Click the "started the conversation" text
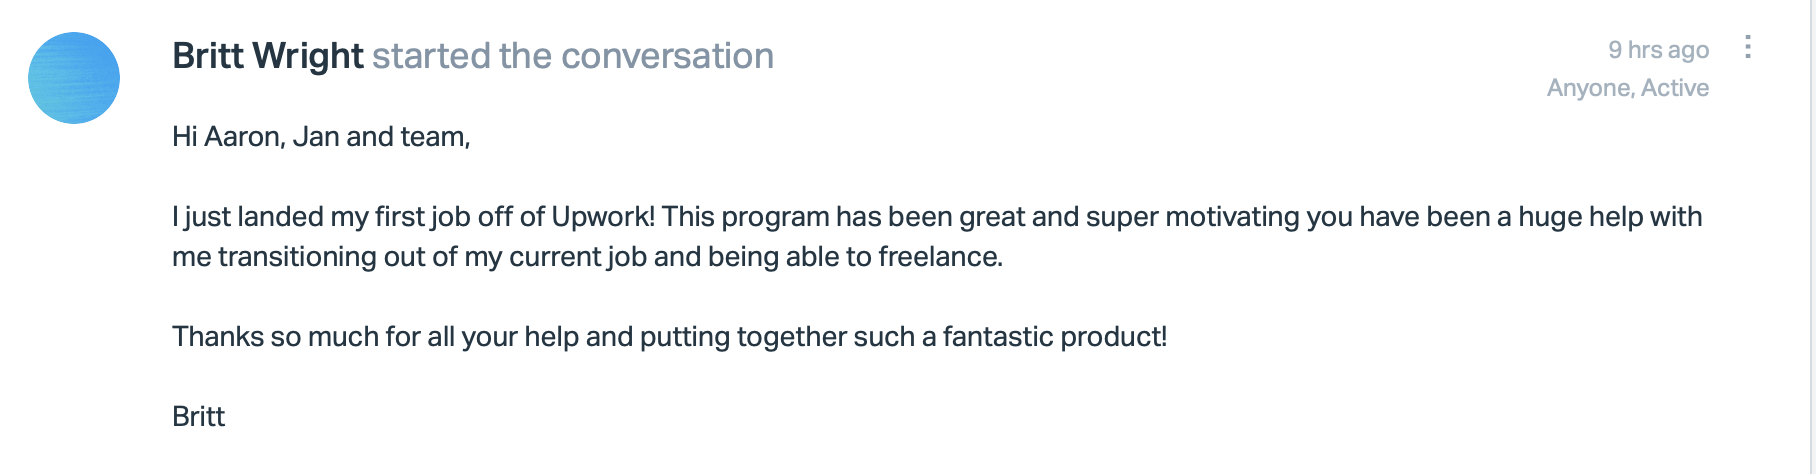 click(573, 56)
